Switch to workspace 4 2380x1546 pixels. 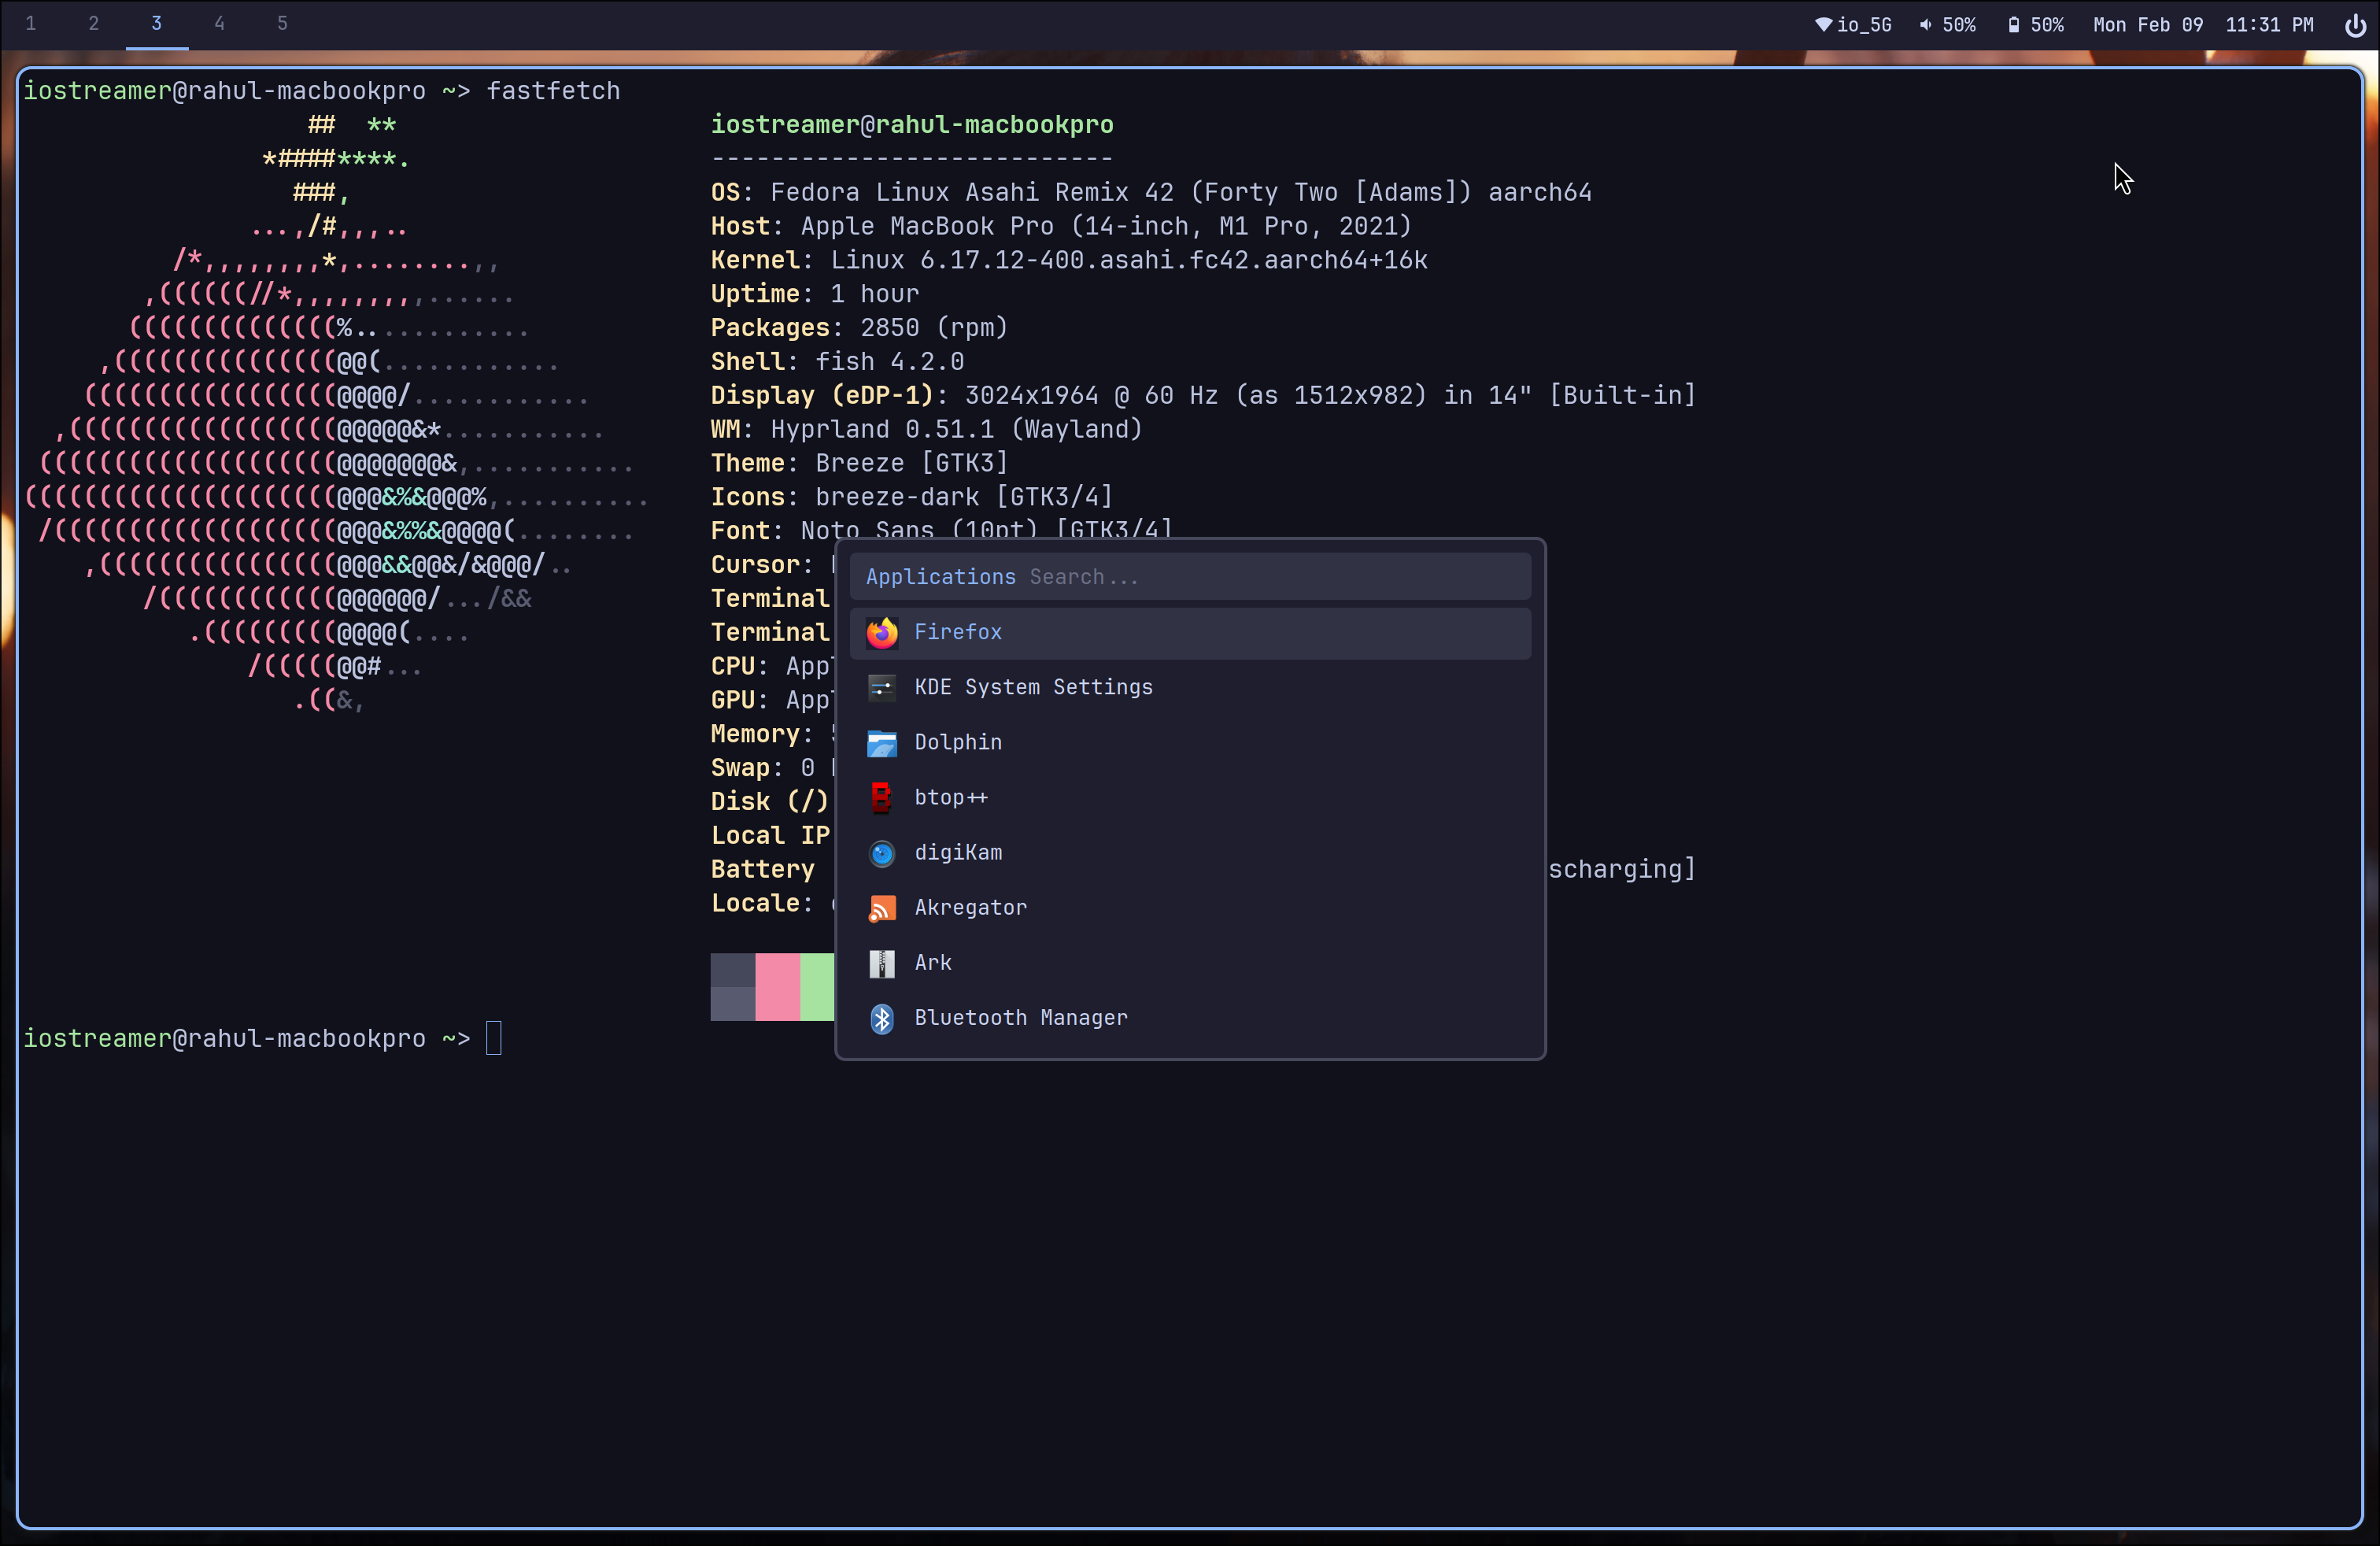coord(219,23)
